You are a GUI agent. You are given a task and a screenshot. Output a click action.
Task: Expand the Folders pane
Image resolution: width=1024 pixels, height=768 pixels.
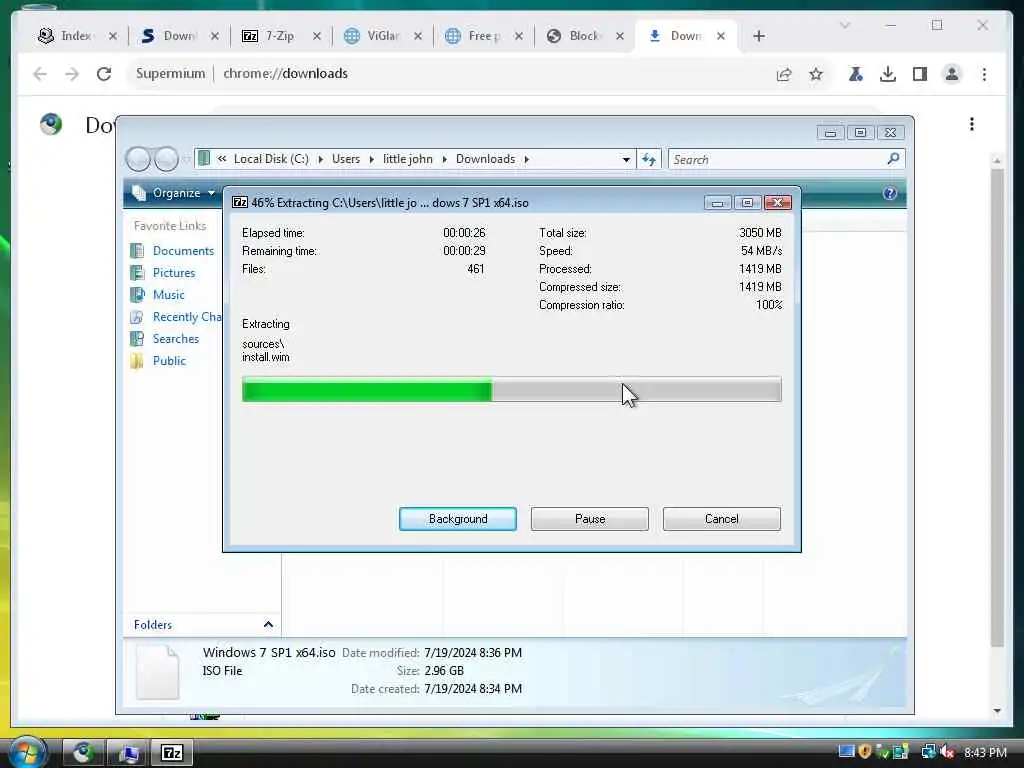(x=268, y=625)
